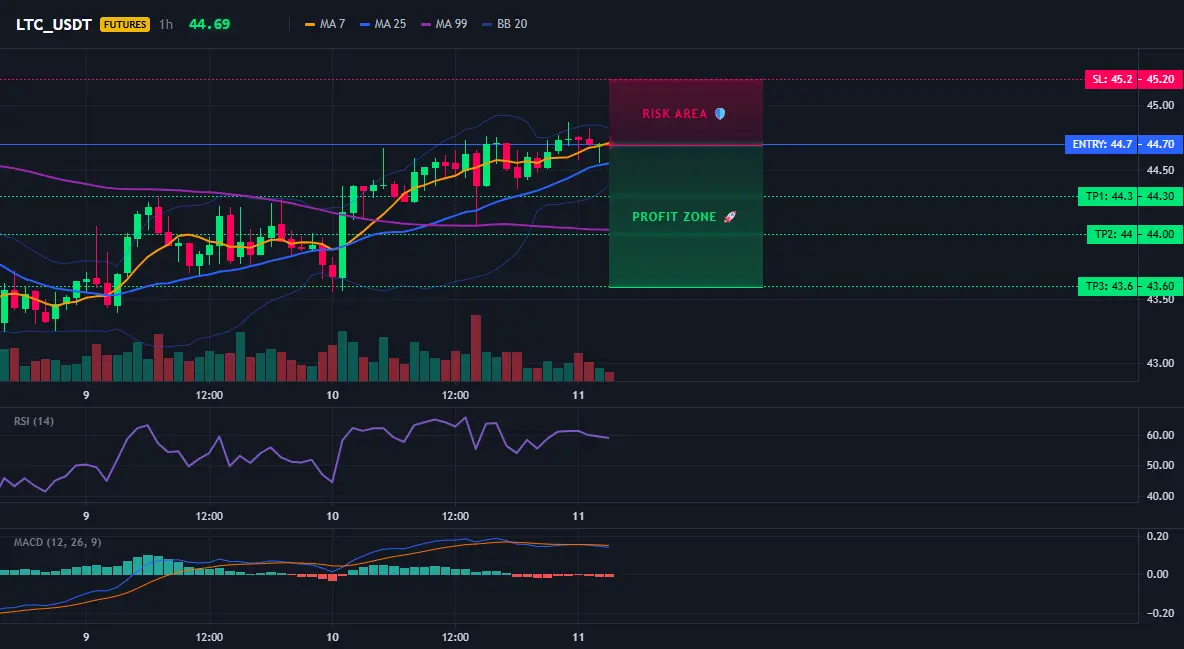The height and width of the screenshot is (649, 1184).
Task: Click the 43.00 price axis value
Action: tap(1161, 363)
